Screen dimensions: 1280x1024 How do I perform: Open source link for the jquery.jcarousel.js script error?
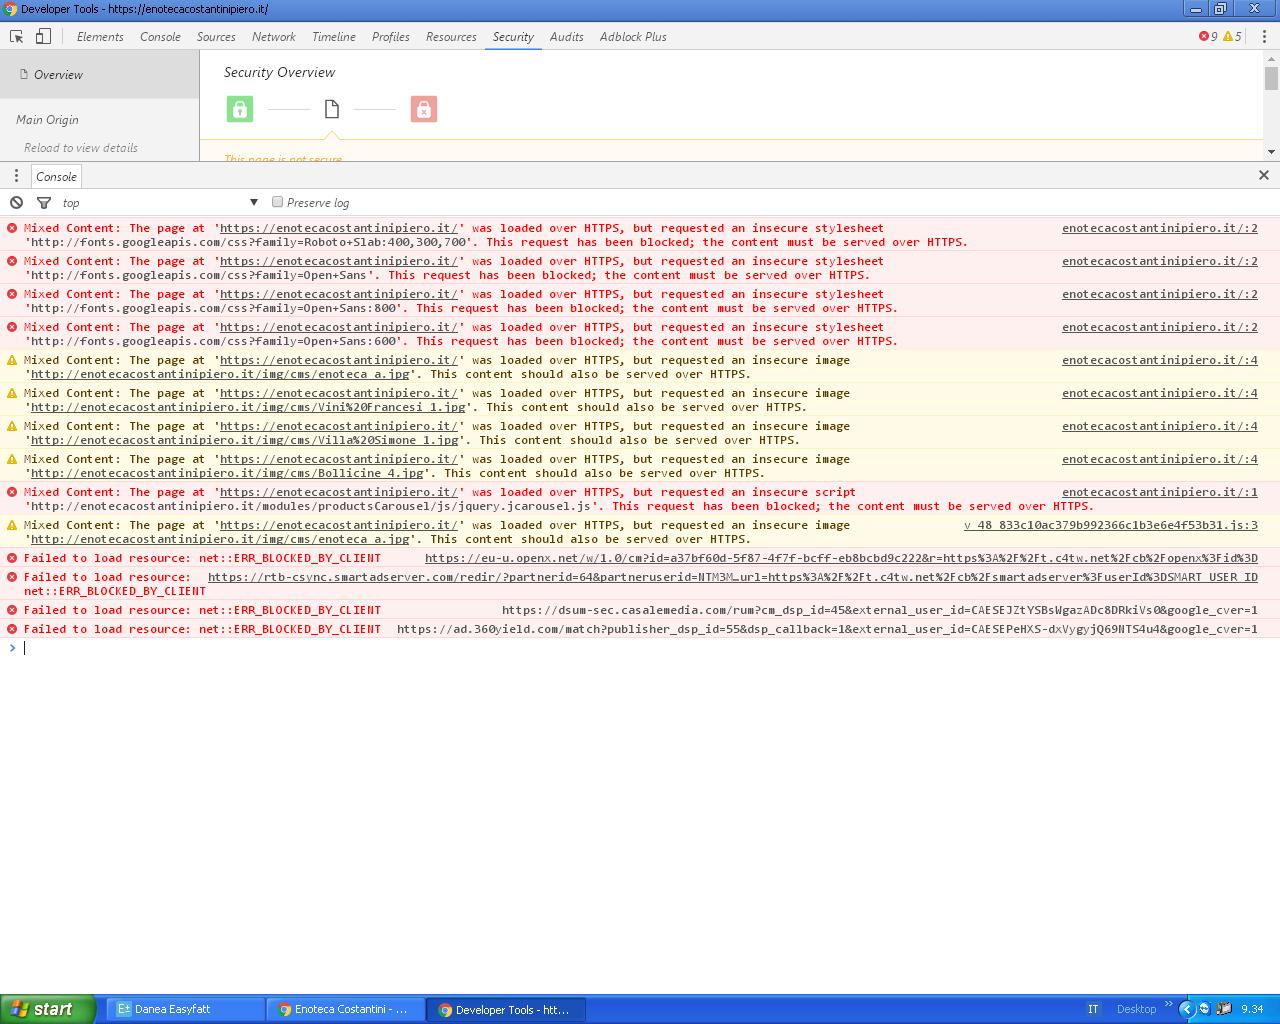(1160, 492)
